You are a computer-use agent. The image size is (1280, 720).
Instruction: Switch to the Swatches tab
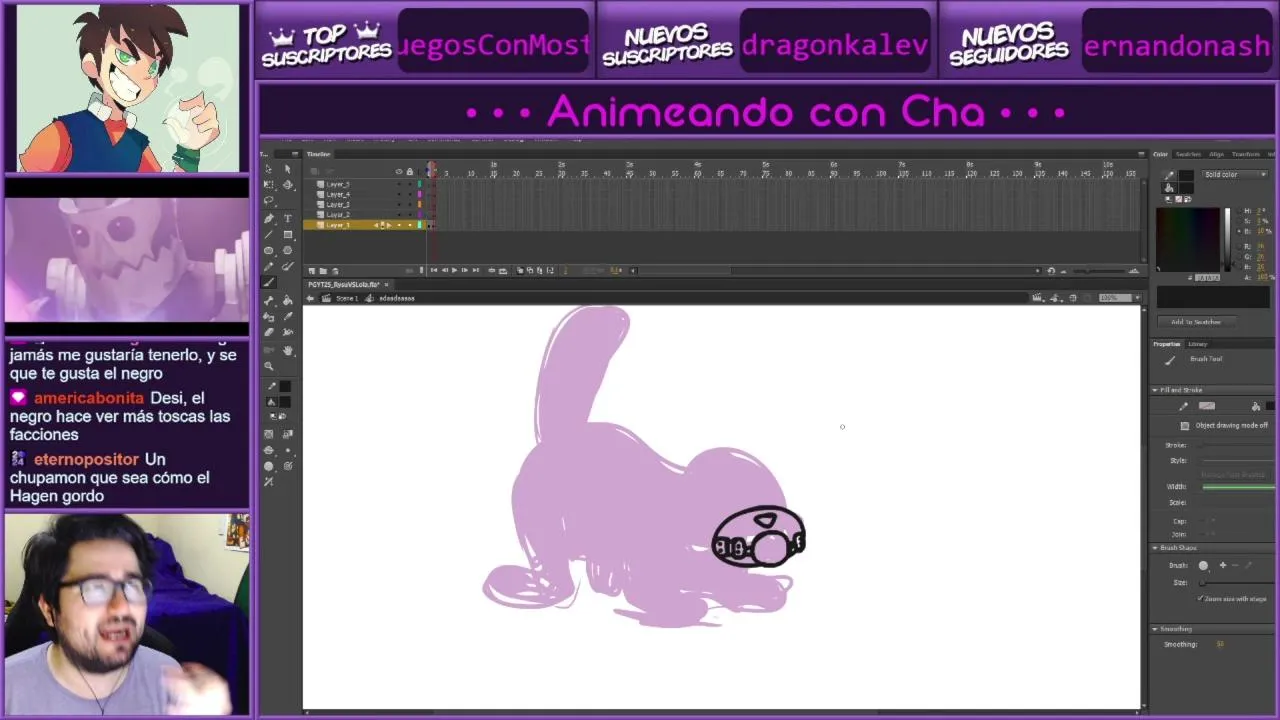pos(1188,154)
